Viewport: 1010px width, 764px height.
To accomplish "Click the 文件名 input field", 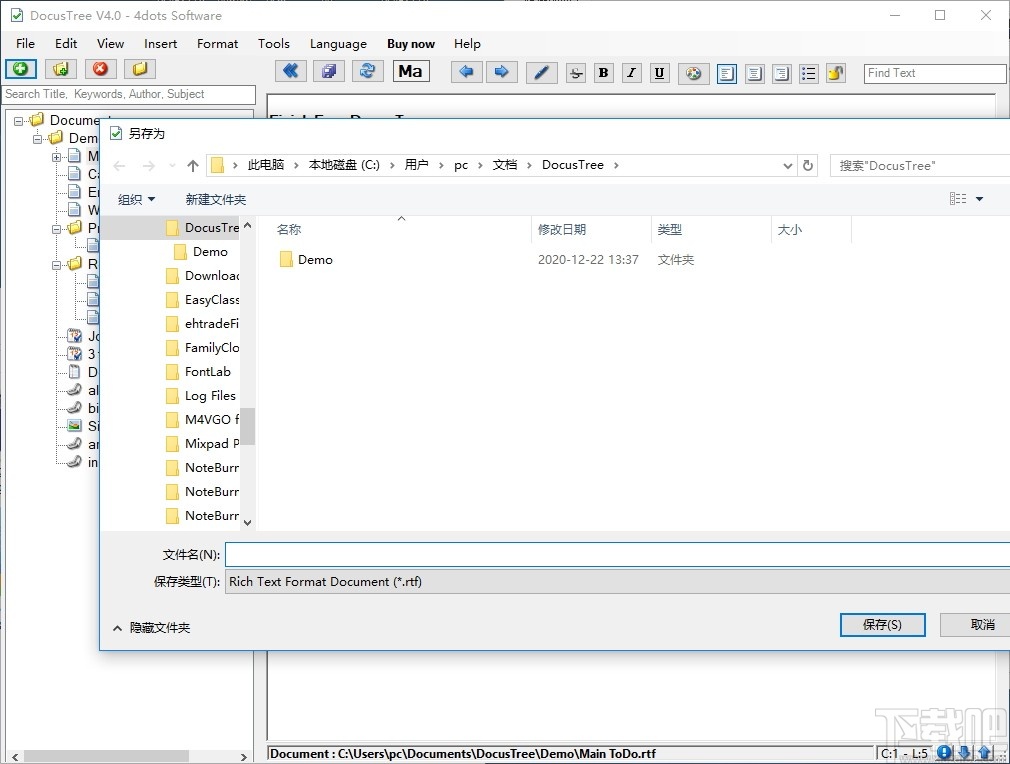I will [x=617, y=555].
